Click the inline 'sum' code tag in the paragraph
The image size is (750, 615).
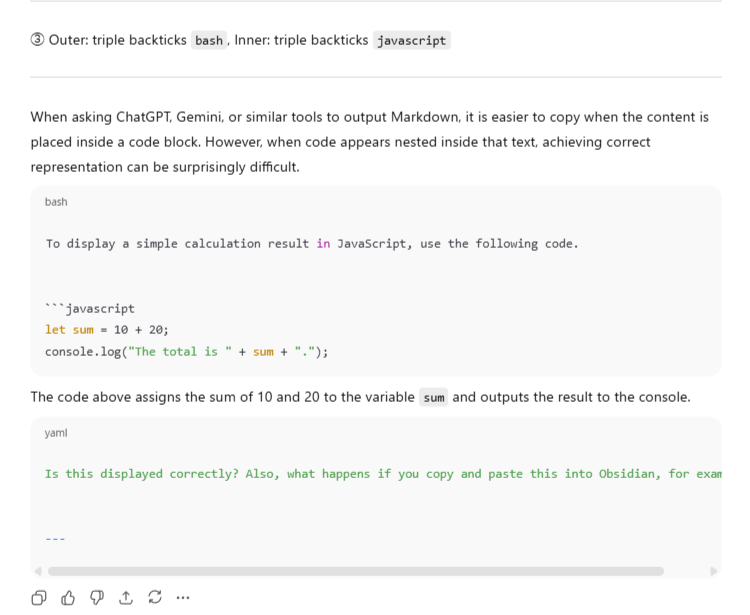pyautogui.click(x=433, y=398)
